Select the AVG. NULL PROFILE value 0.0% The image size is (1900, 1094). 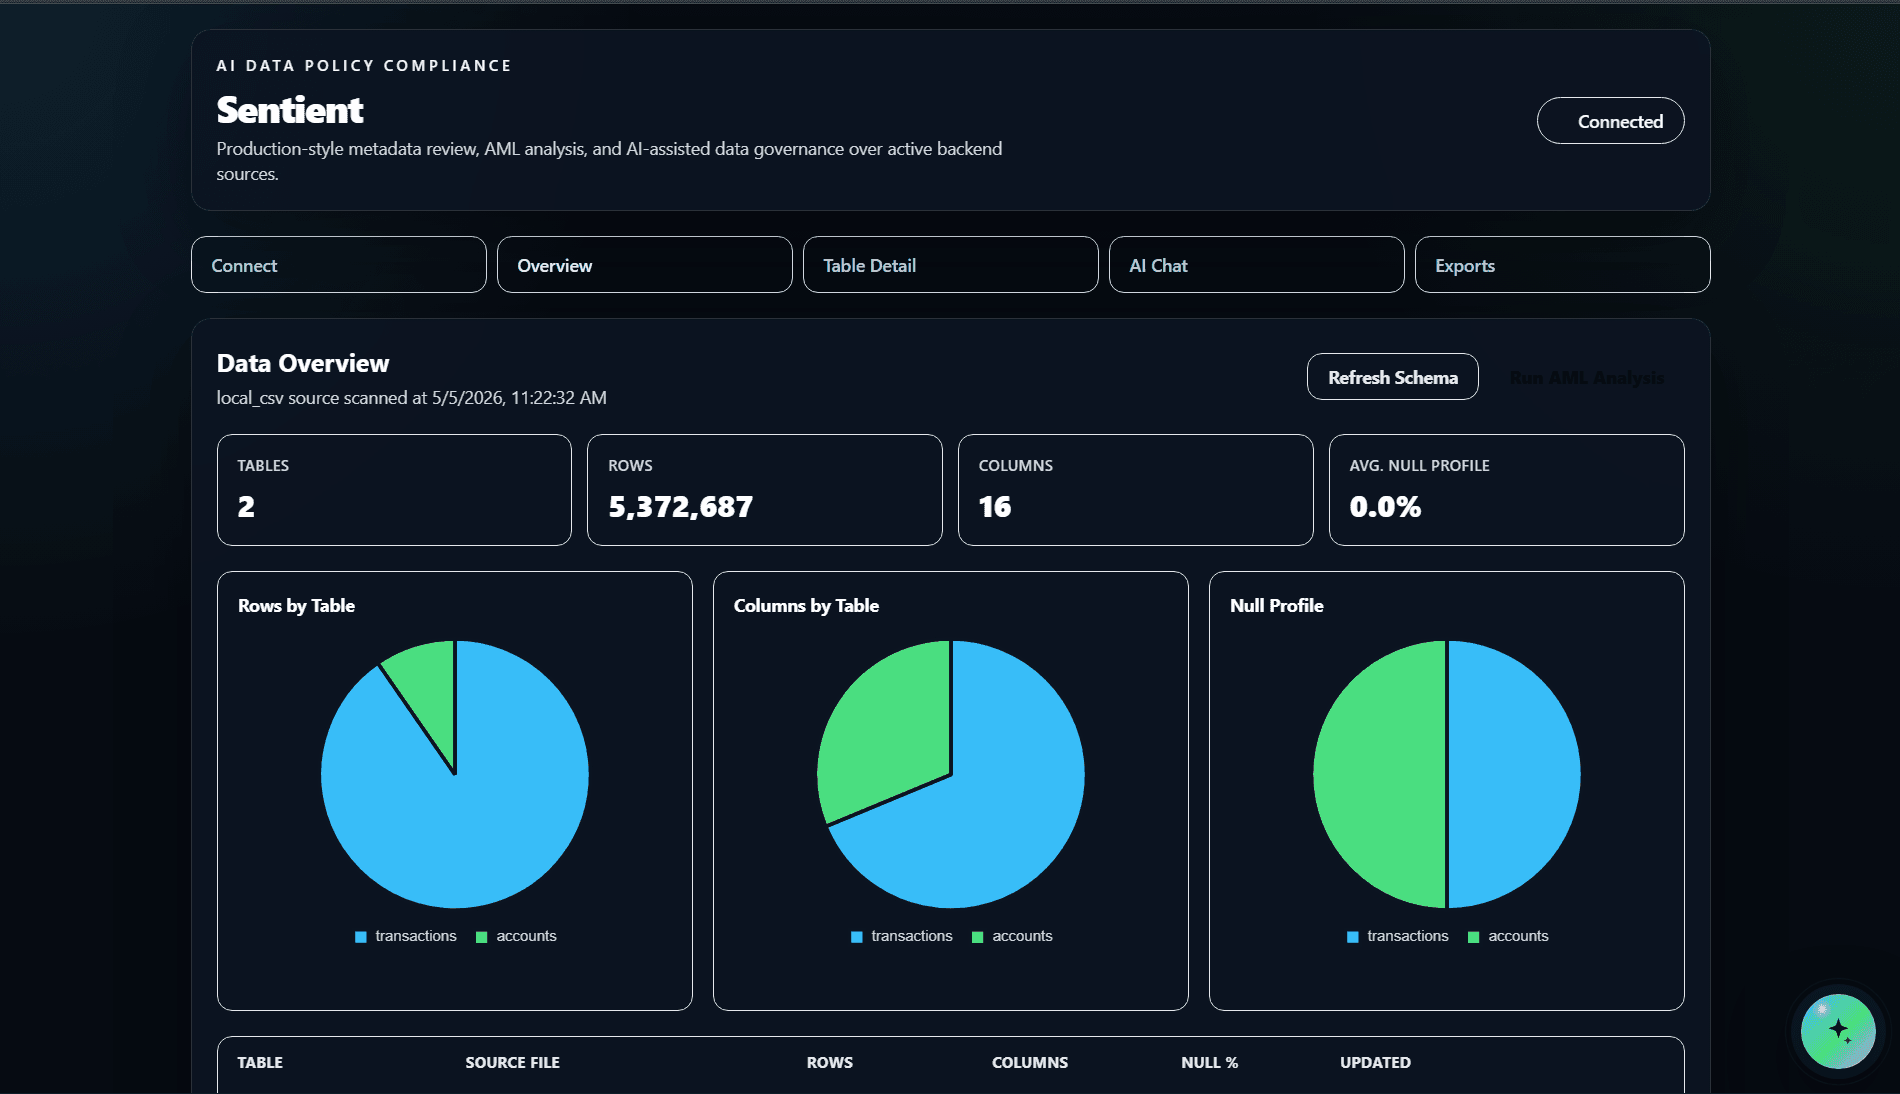tap(1385, 507)
